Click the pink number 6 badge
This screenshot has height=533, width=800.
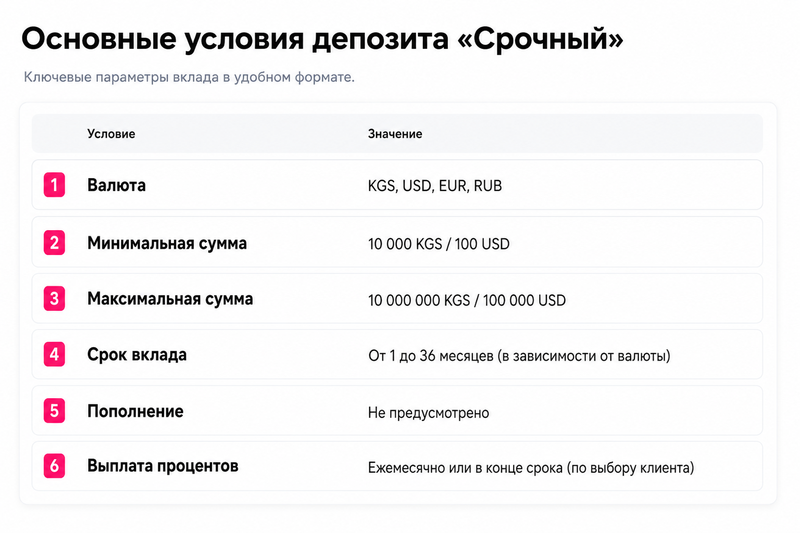(x=54, y=466)
